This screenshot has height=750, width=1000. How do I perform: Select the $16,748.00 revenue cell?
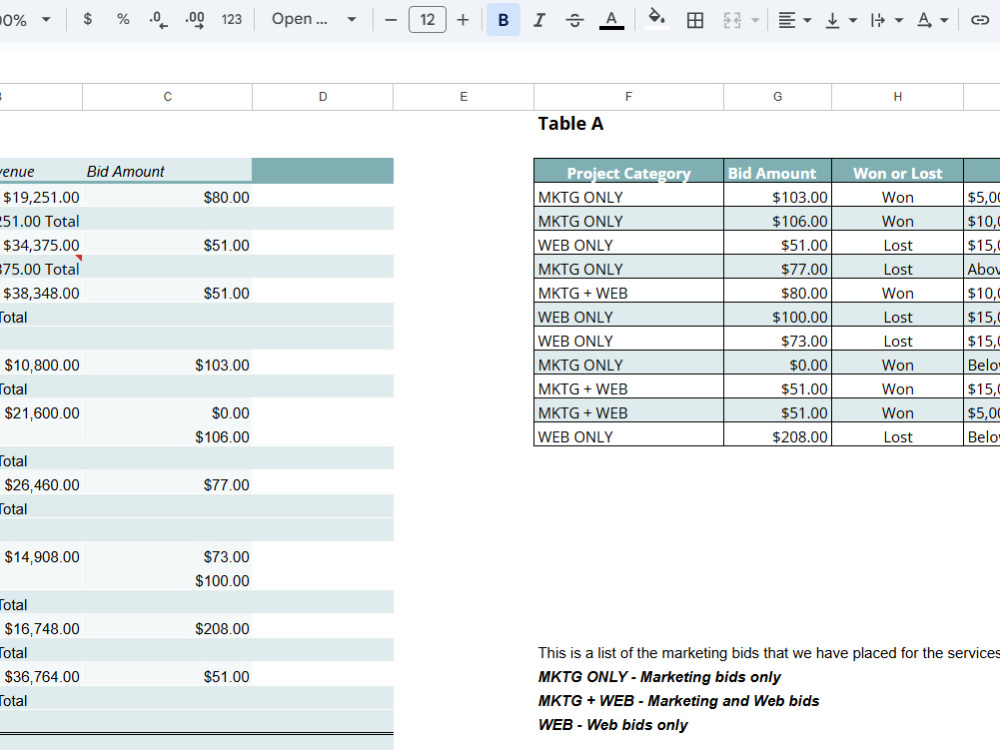click(x=41, y=628)
